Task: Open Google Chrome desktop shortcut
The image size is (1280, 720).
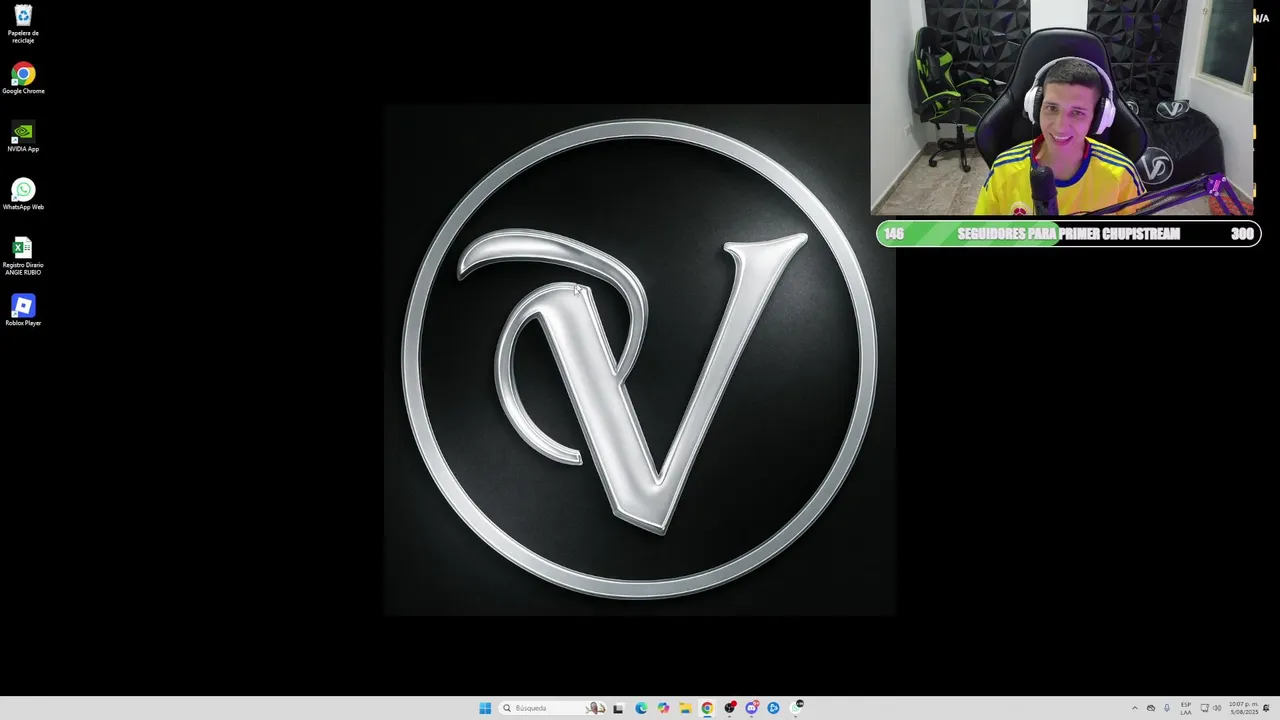Action: [x=23, y=79]
